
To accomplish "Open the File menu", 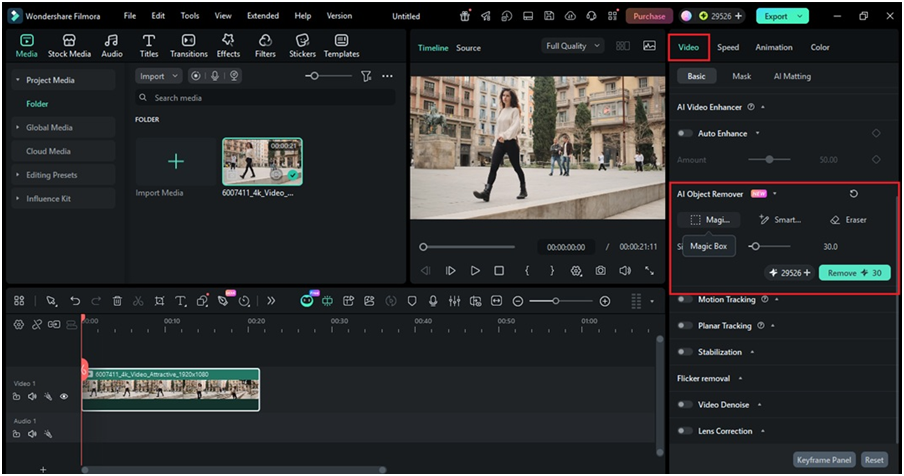I will (130, 16).
